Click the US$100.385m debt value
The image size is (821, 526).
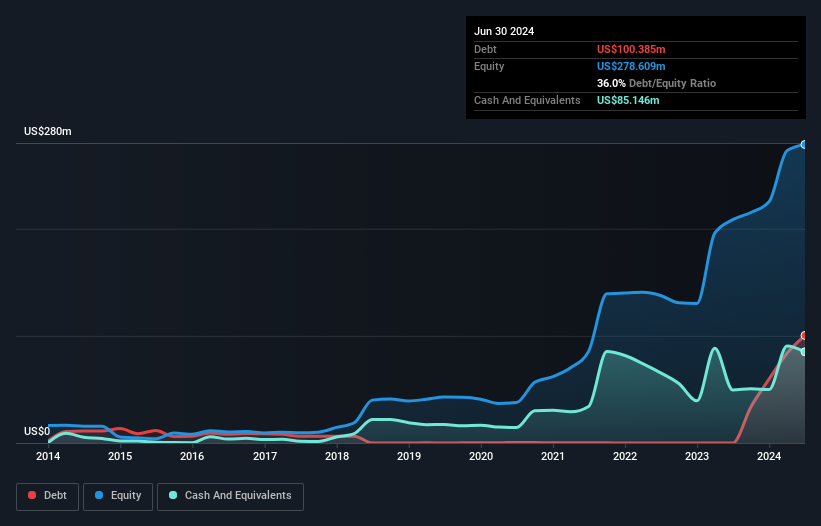point(631,49)
